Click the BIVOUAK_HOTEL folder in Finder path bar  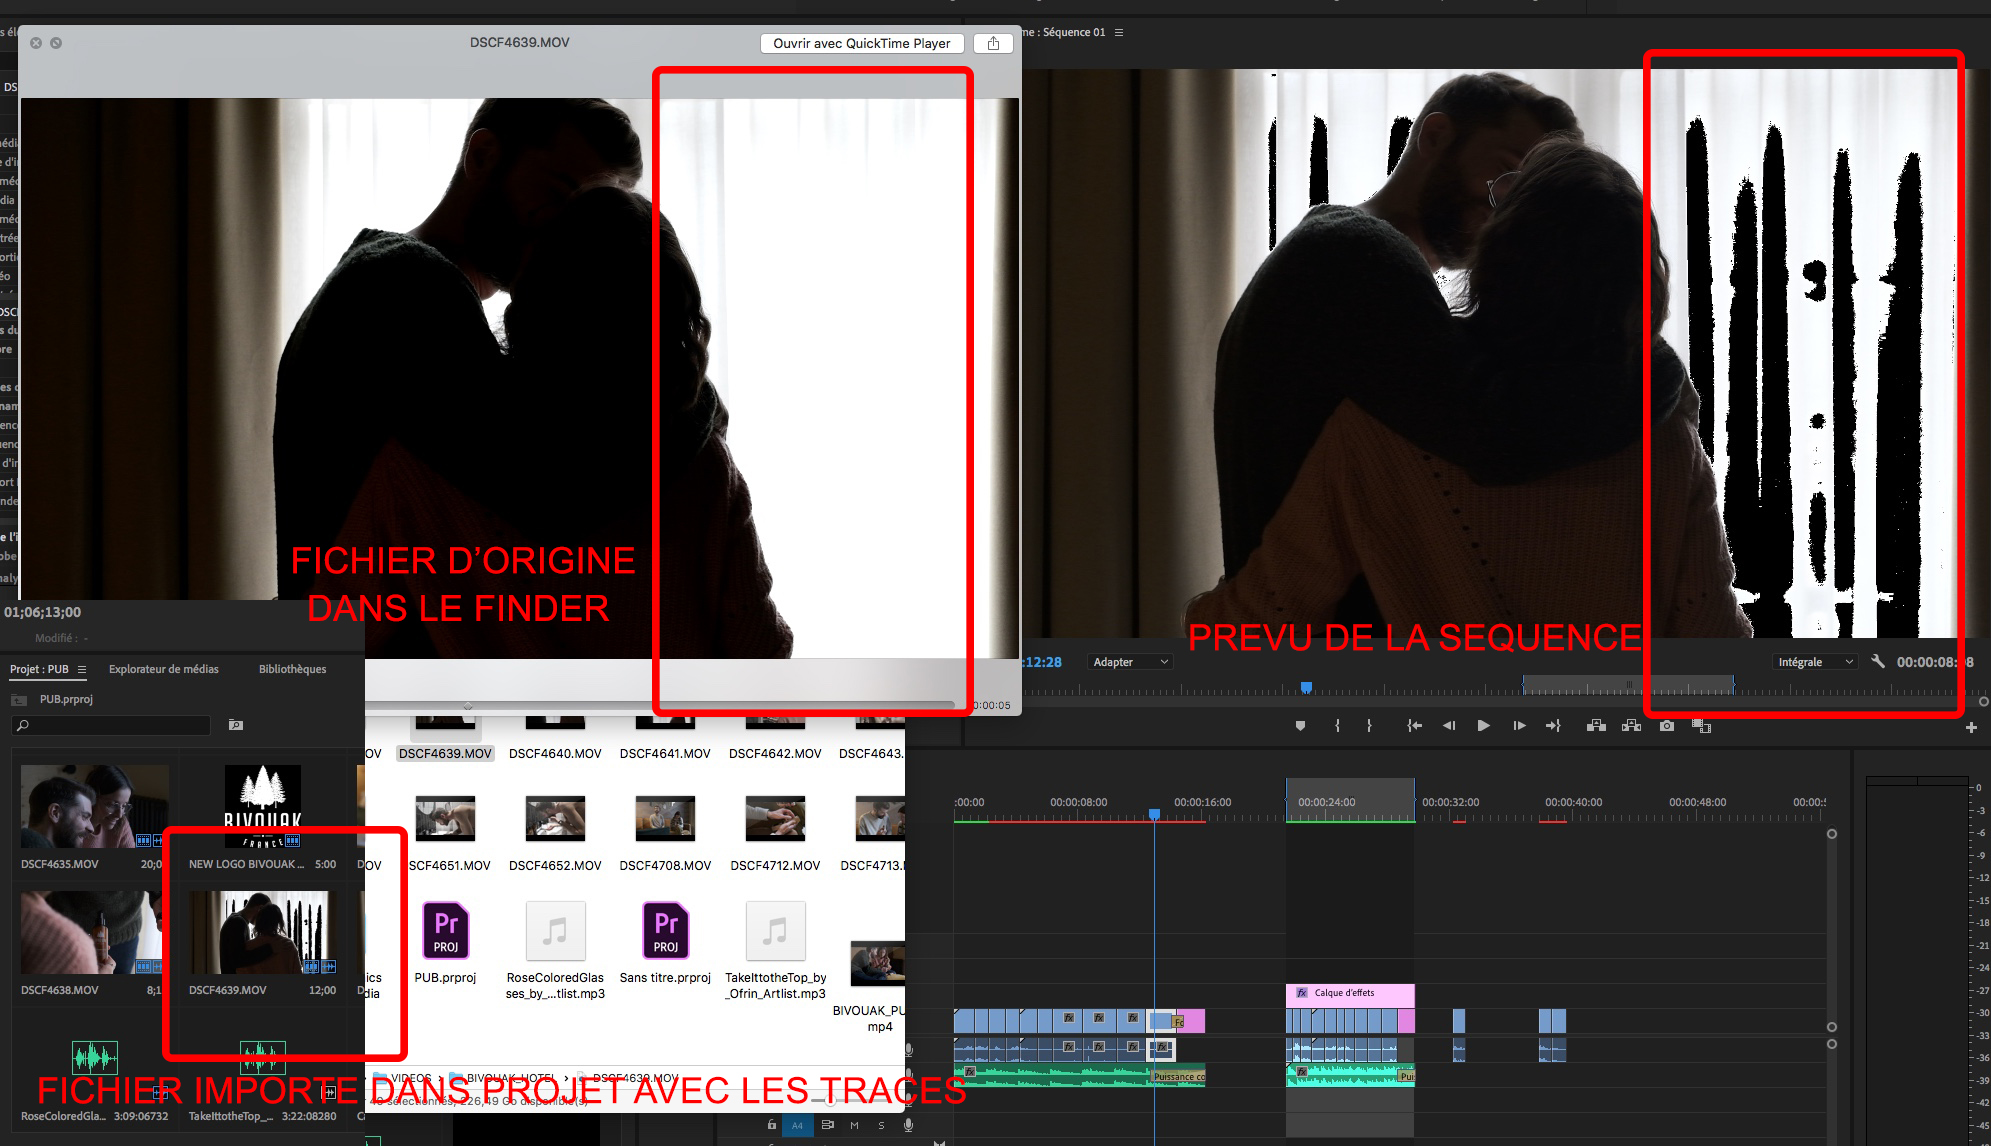pyautogui.click(x=502, y=1078)
